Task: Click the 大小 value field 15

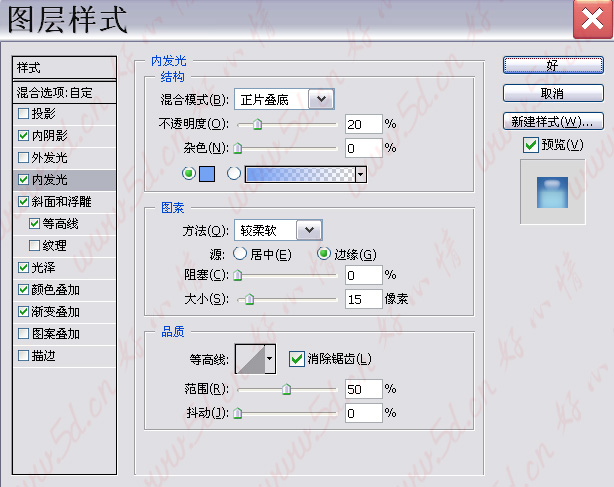Action: click(363, 299)
